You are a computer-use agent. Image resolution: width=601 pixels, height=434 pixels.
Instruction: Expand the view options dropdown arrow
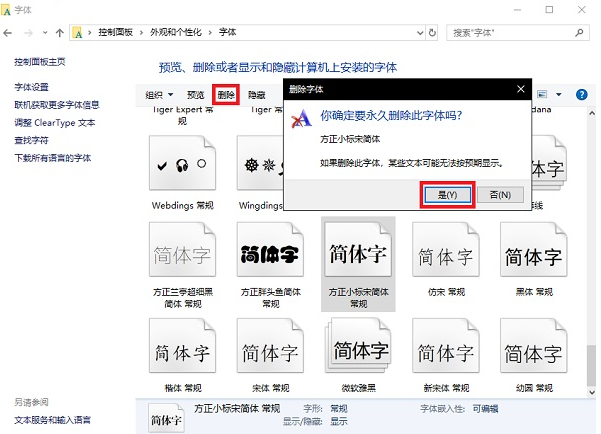point(559,95)
